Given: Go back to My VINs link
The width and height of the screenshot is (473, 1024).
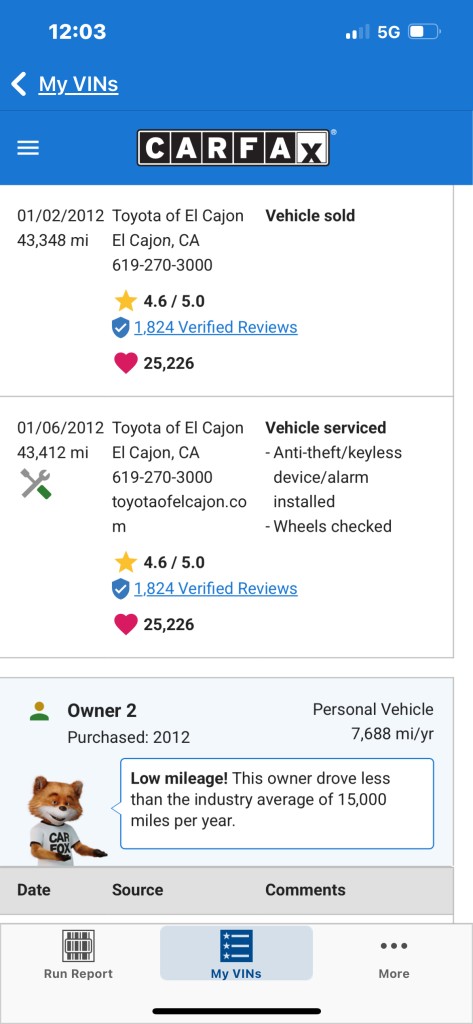Looking at the screenshot, I should (x=78, y=84).
